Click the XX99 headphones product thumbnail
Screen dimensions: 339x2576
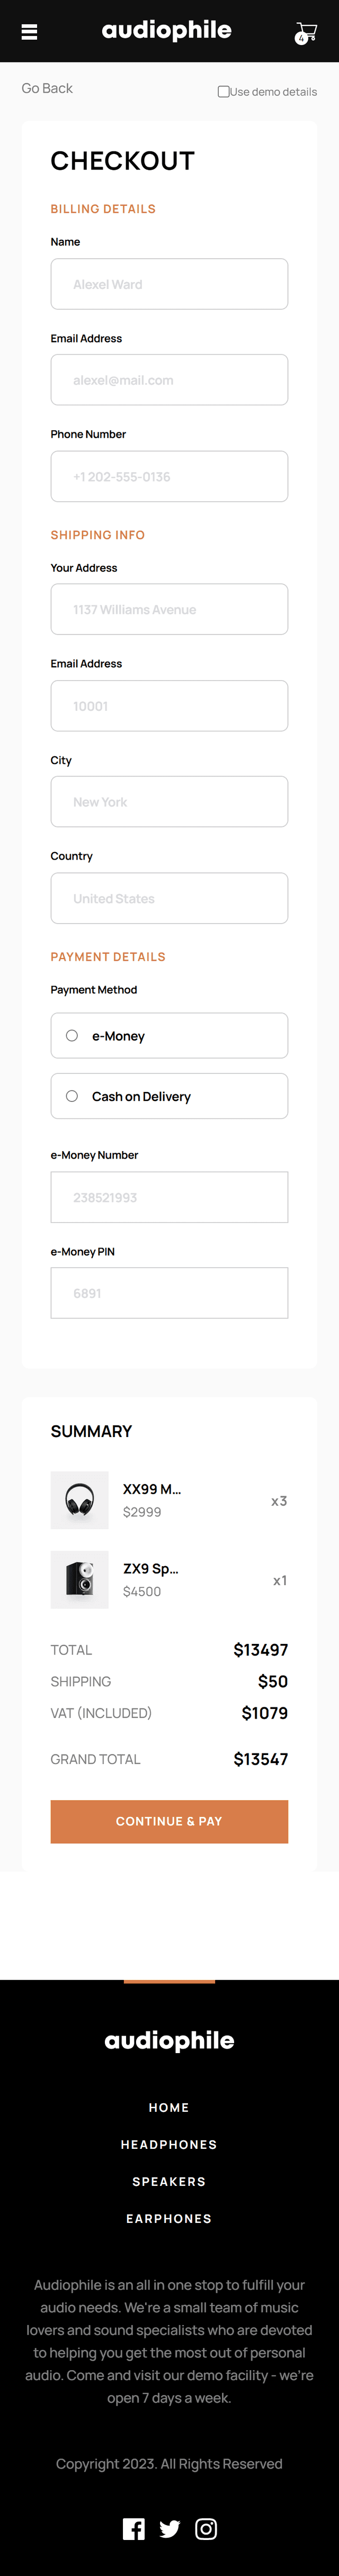click(79, 1500)
